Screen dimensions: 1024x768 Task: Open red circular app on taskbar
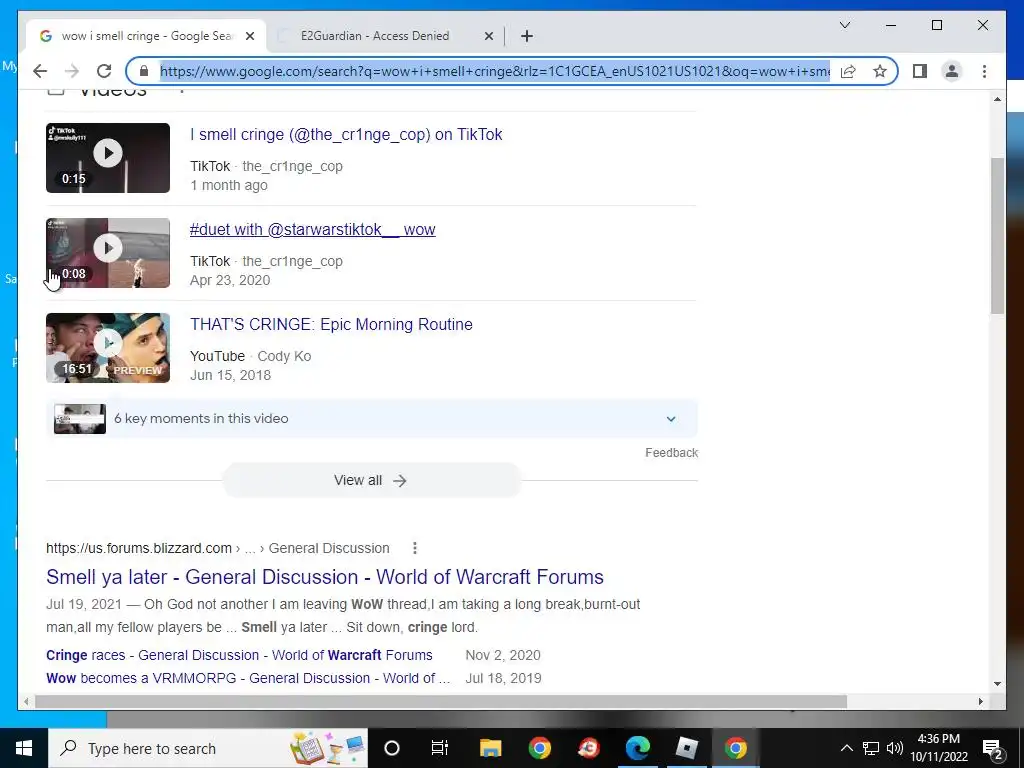tap(588, 748)
